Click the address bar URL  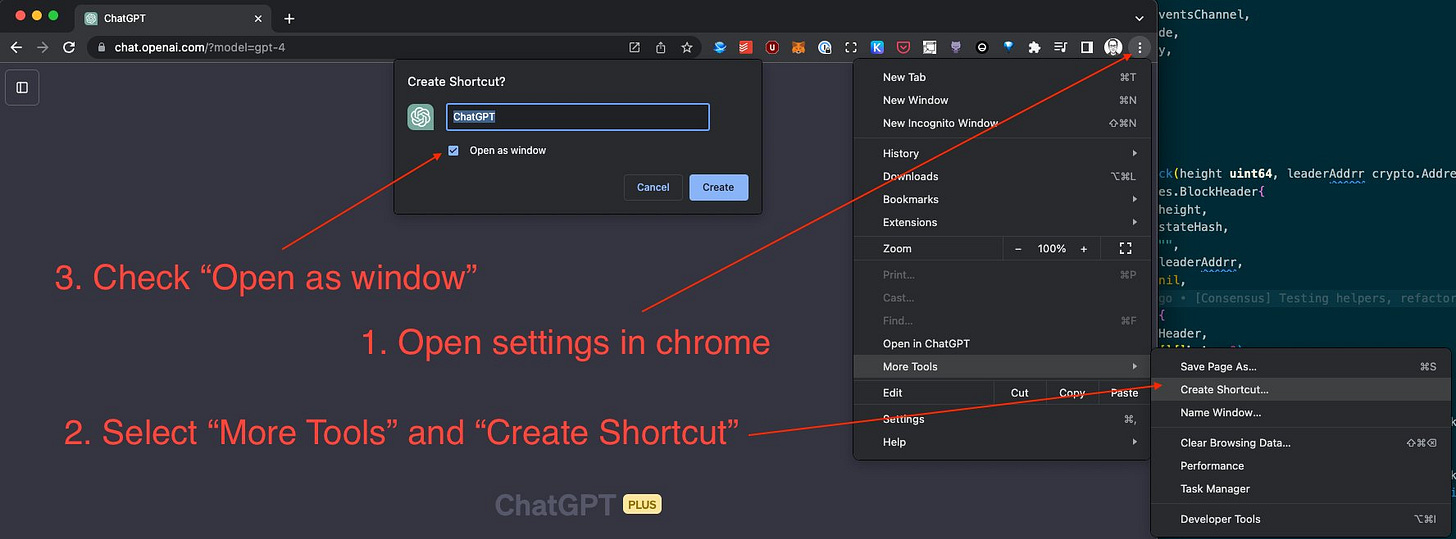pyautogui.click(x=200, y=47)
